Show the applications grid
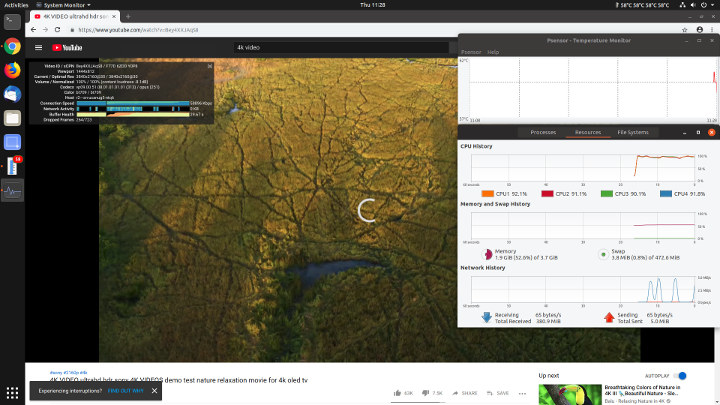This screenshot has width=720, height=405. 12,393
